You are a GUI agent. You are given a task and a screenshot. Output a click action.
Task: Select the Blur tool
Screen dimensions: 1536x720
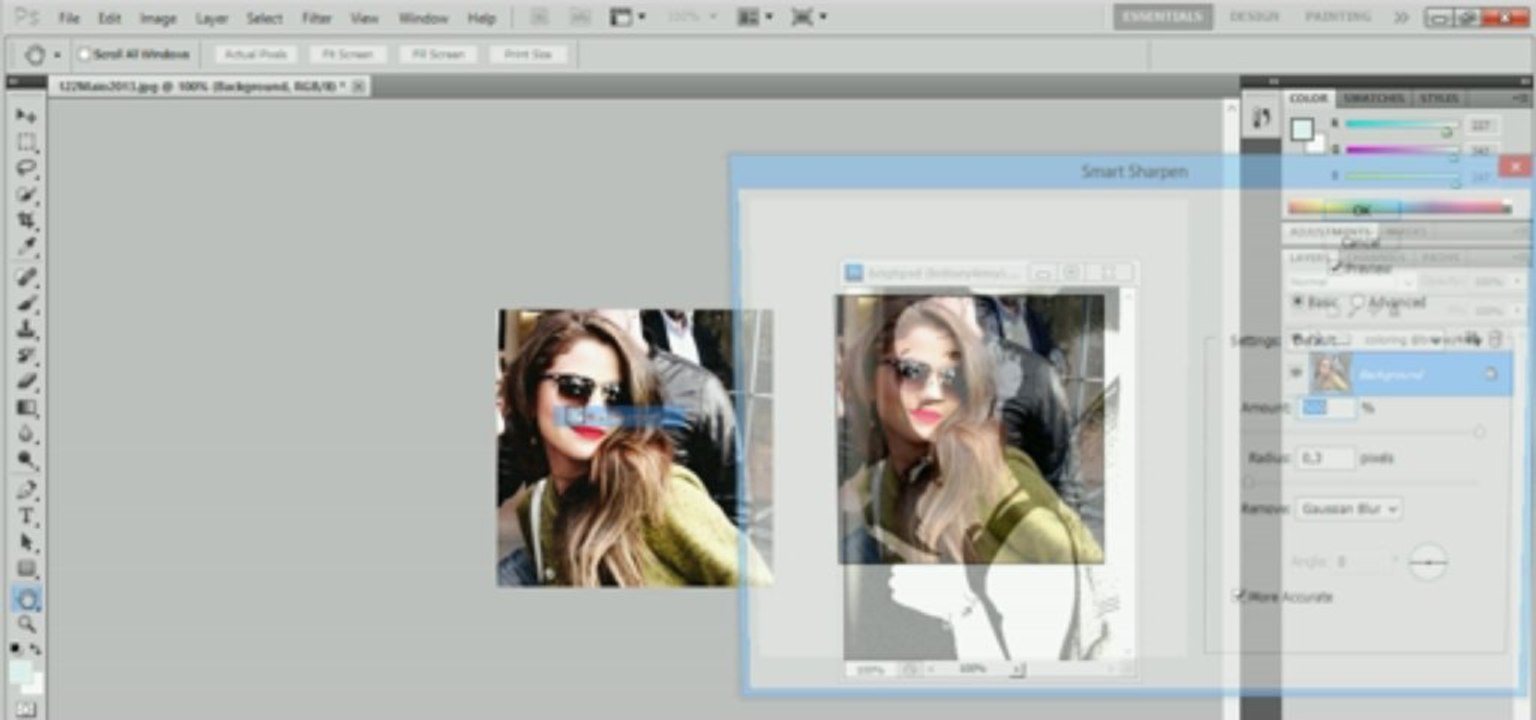(26, 433)
